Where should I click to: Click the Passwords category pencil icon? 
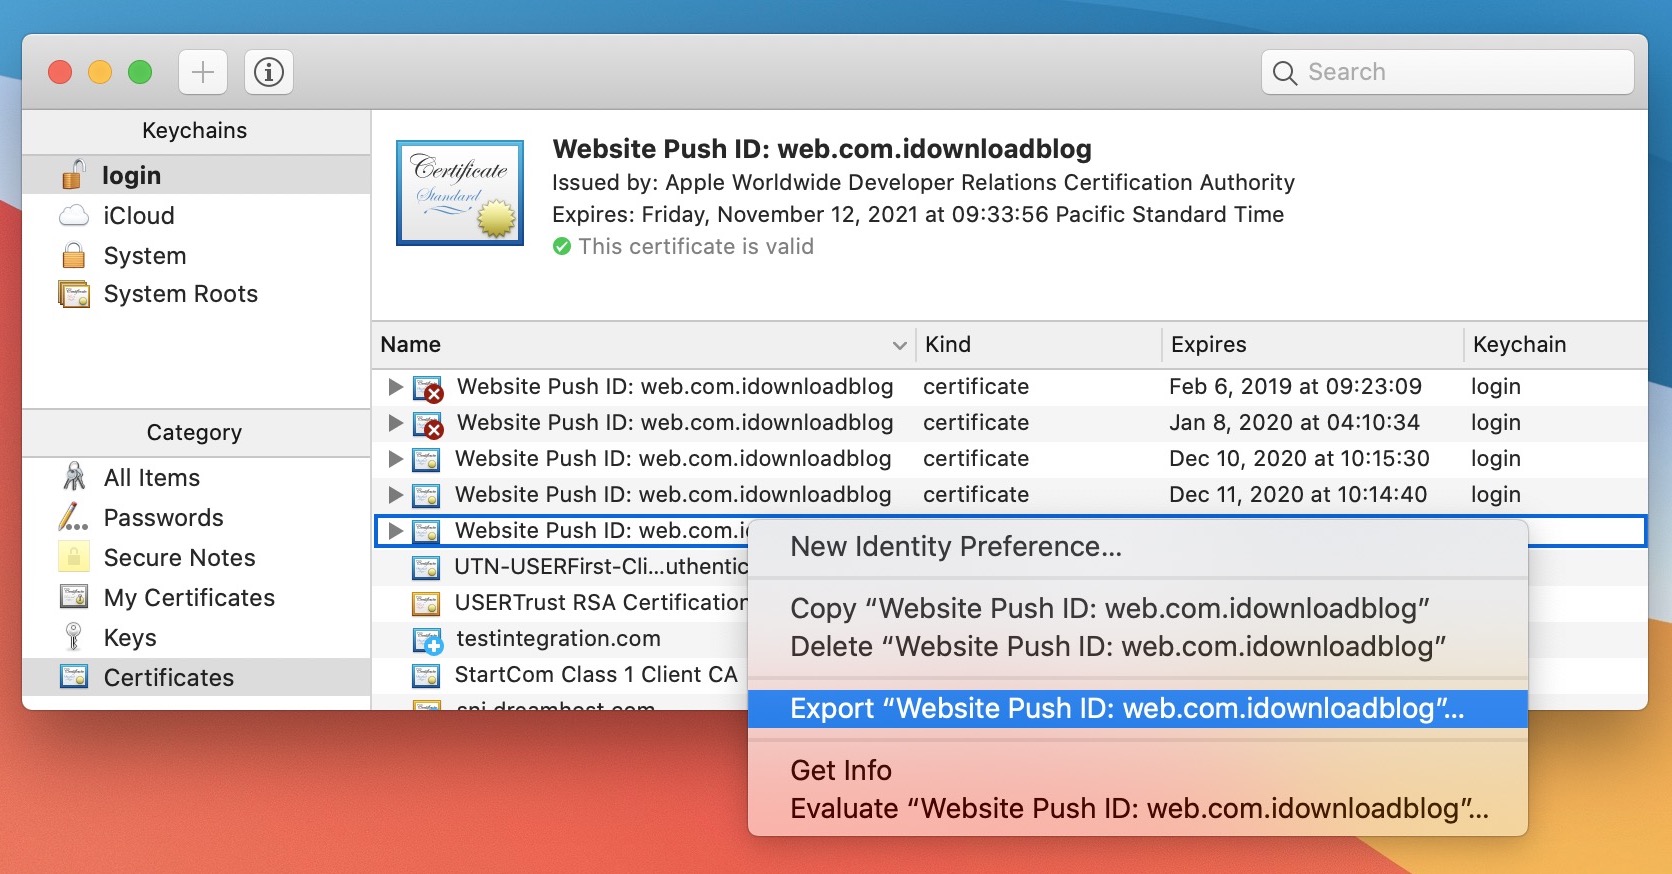73,517
